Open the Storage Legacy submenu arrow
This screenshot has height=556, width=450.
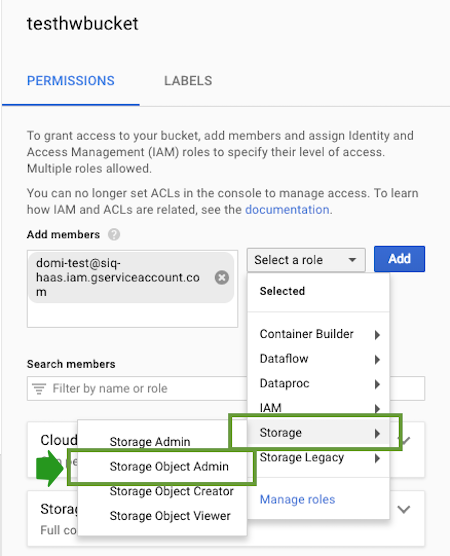point(377,458)
